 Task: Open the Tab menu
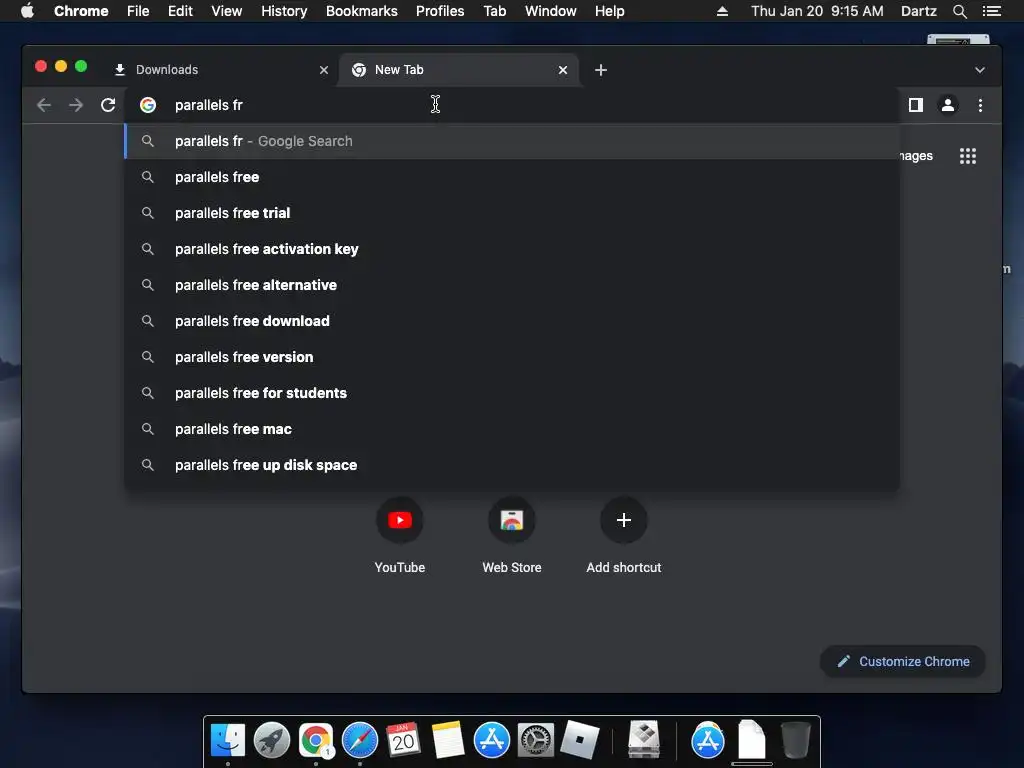(x=494, y=11)
